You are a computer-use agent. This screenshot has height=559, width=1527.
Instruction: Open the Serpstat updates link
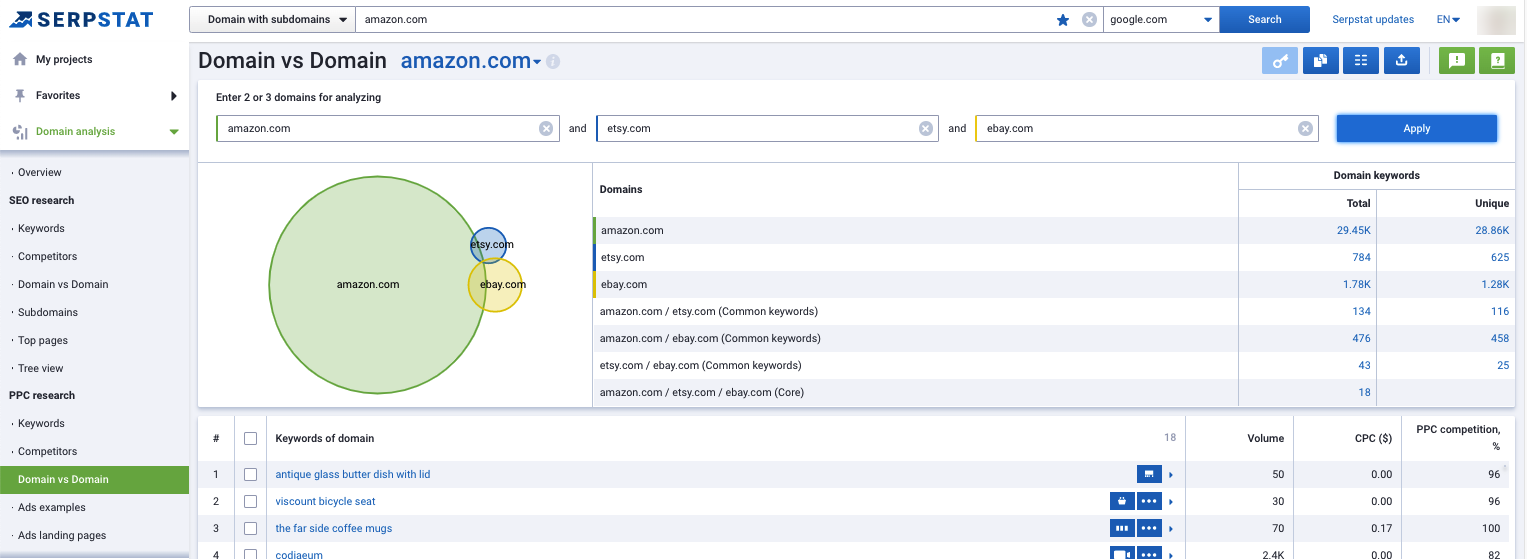1373,20
